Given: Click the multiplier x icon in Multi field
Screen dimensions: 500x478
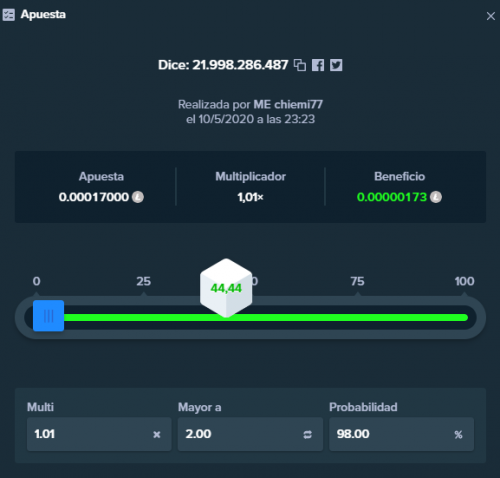Looking at the screenshot, I should [157, 435].
